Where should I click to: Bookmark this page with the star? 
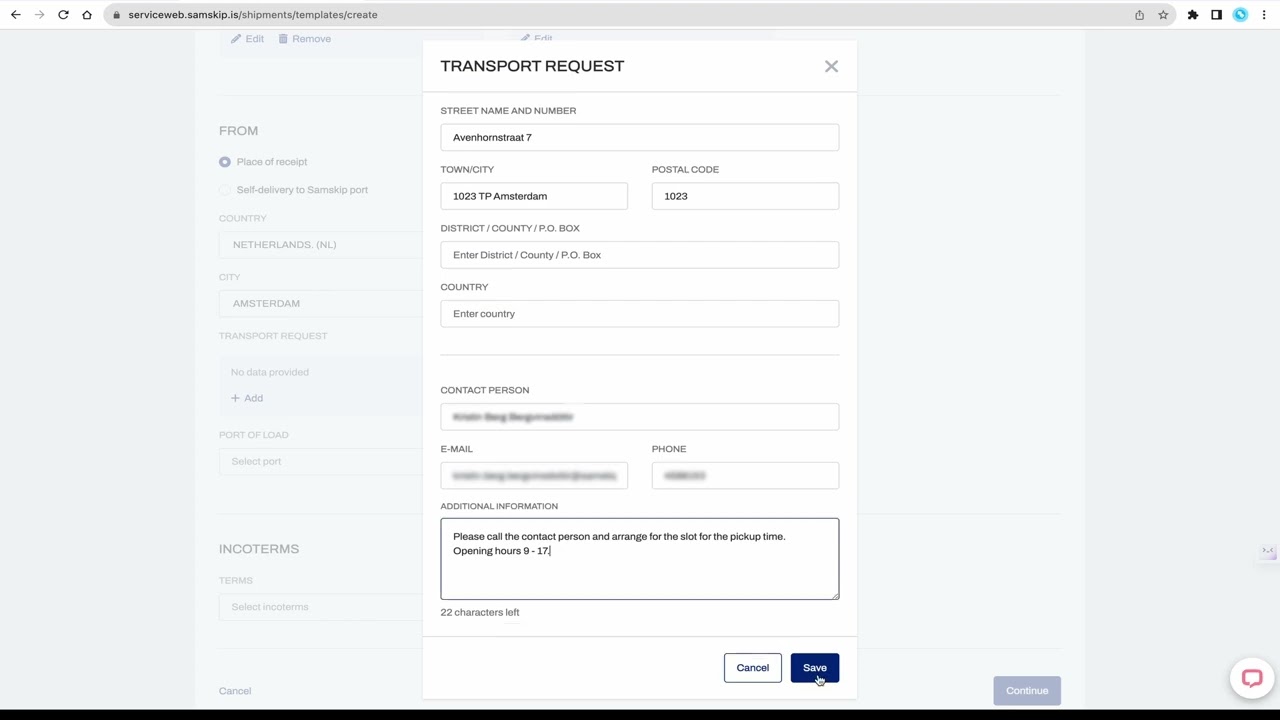pyautogui.click(x=1163, y=15)
